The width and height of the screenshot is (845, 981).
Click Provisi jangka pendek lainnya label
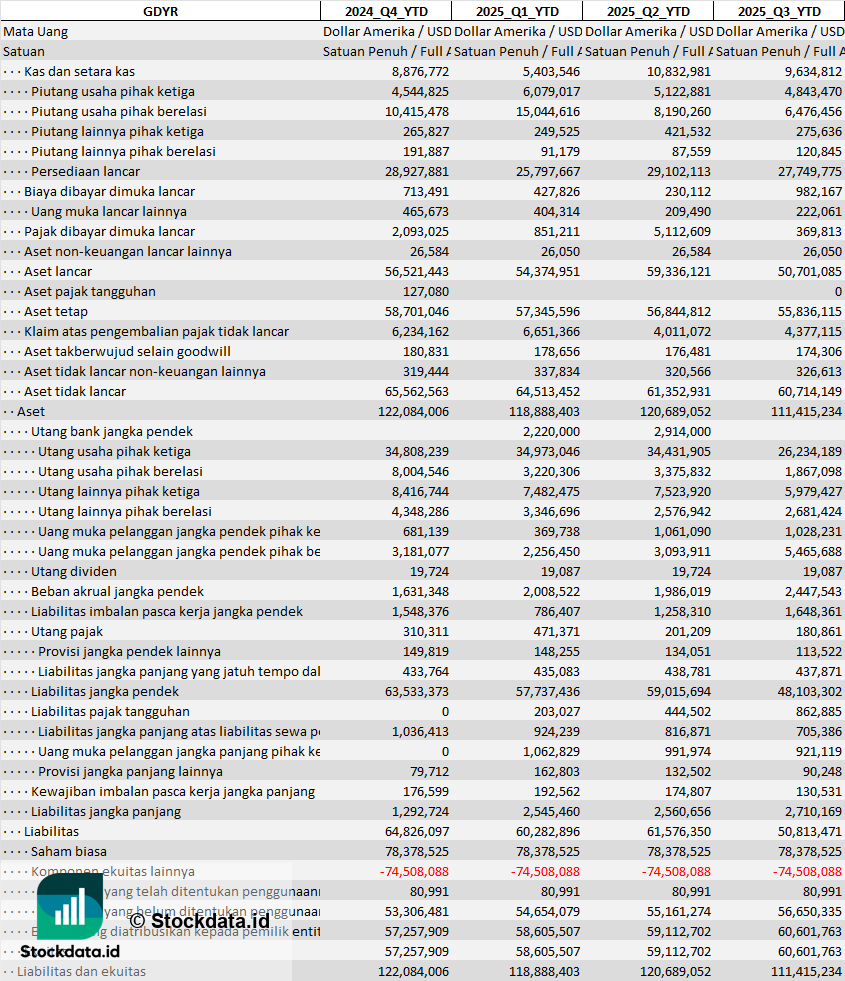click(129, 652)
